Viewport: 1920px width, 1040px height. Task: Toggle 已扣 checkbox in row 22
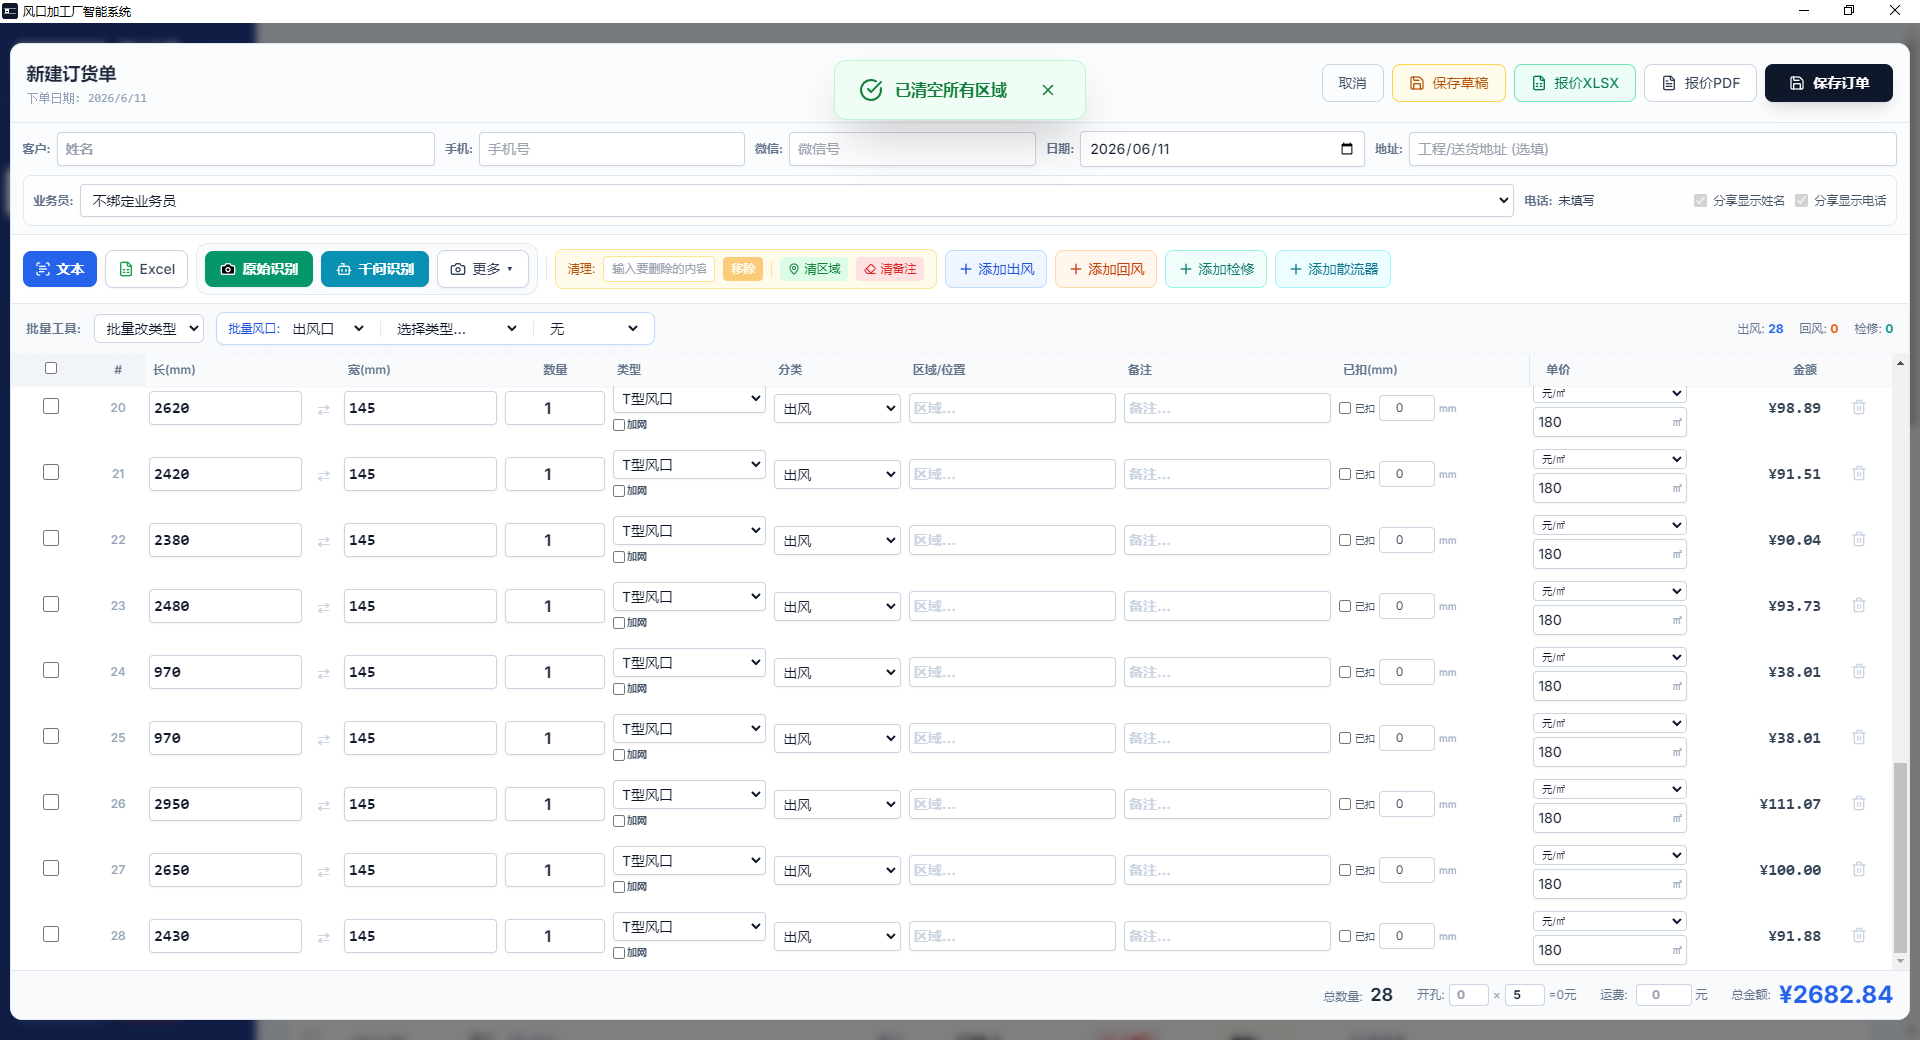[x=1345, y=540]
